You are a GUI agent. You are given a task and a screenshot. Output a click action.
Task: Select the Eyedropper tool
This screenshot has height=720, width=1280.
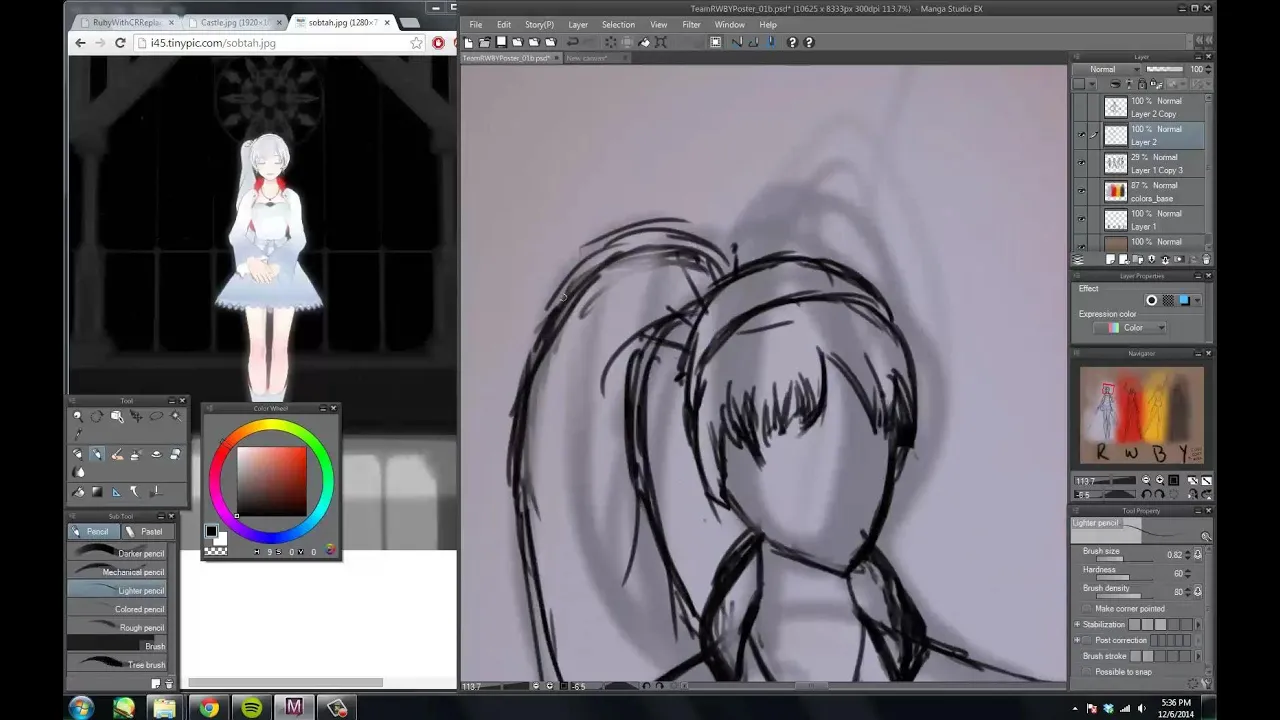tap(78, 434)
